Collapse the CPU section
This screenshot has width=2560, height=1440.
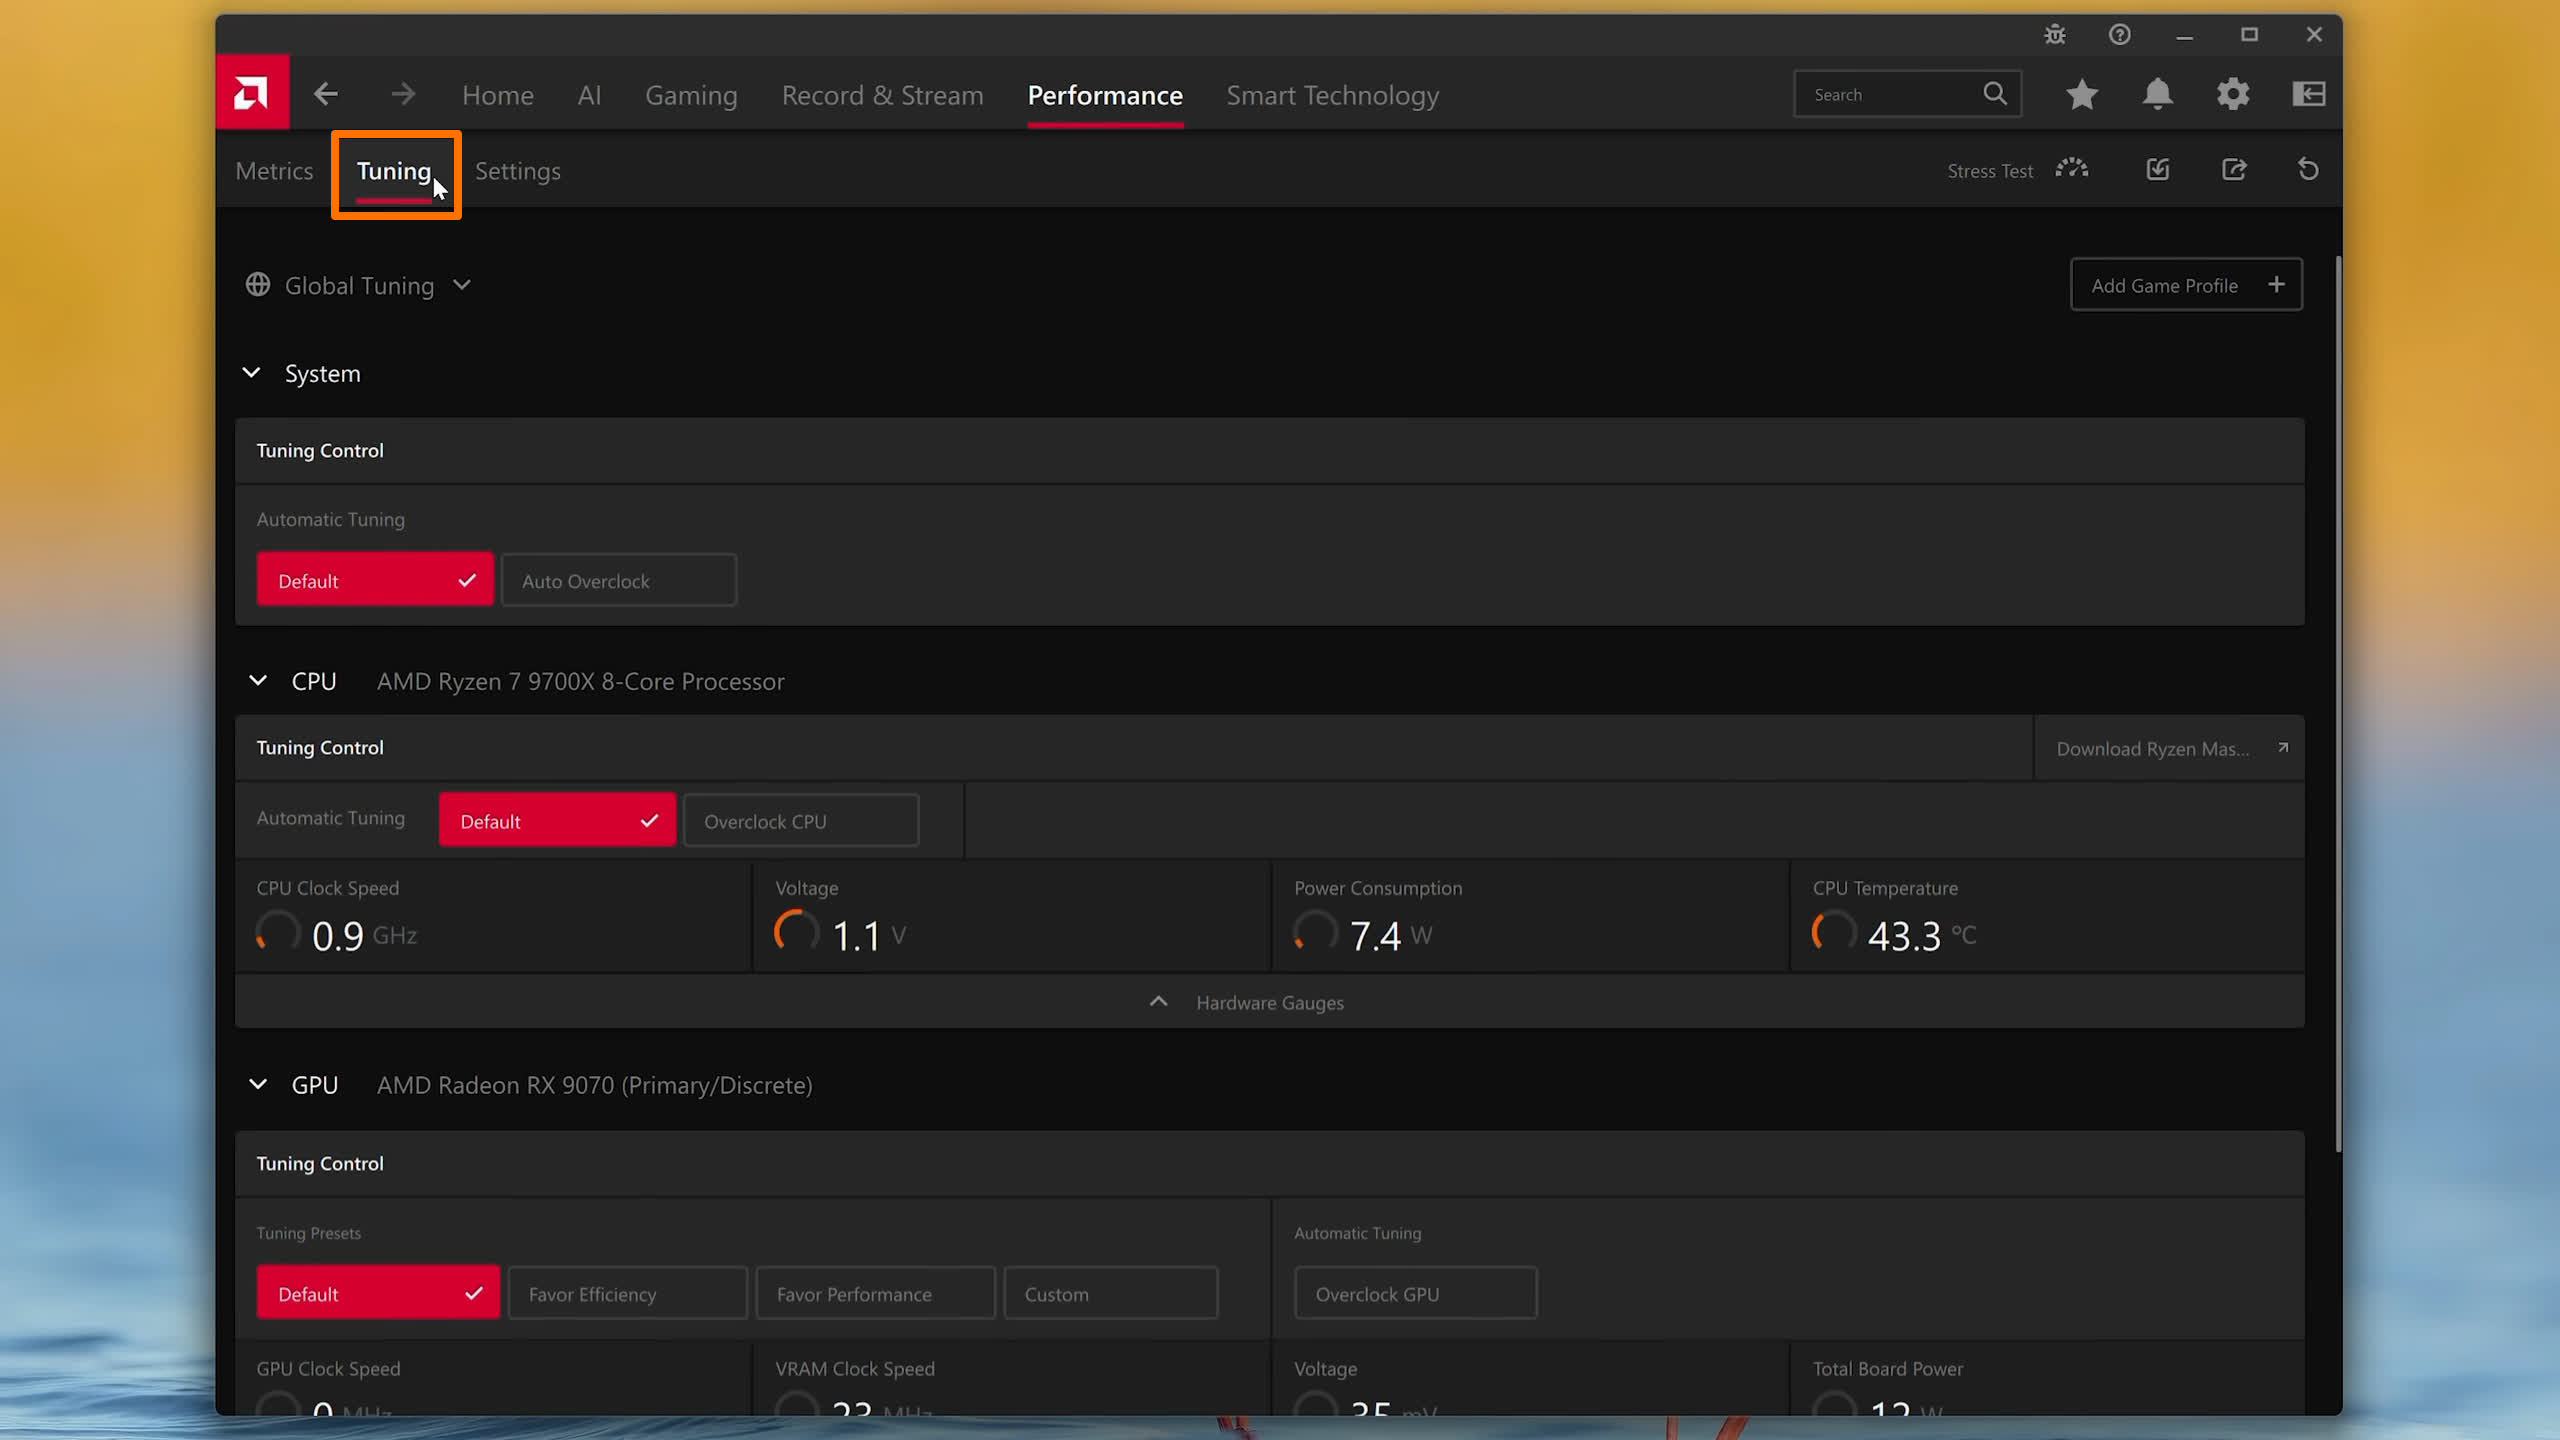pos(258,681)
